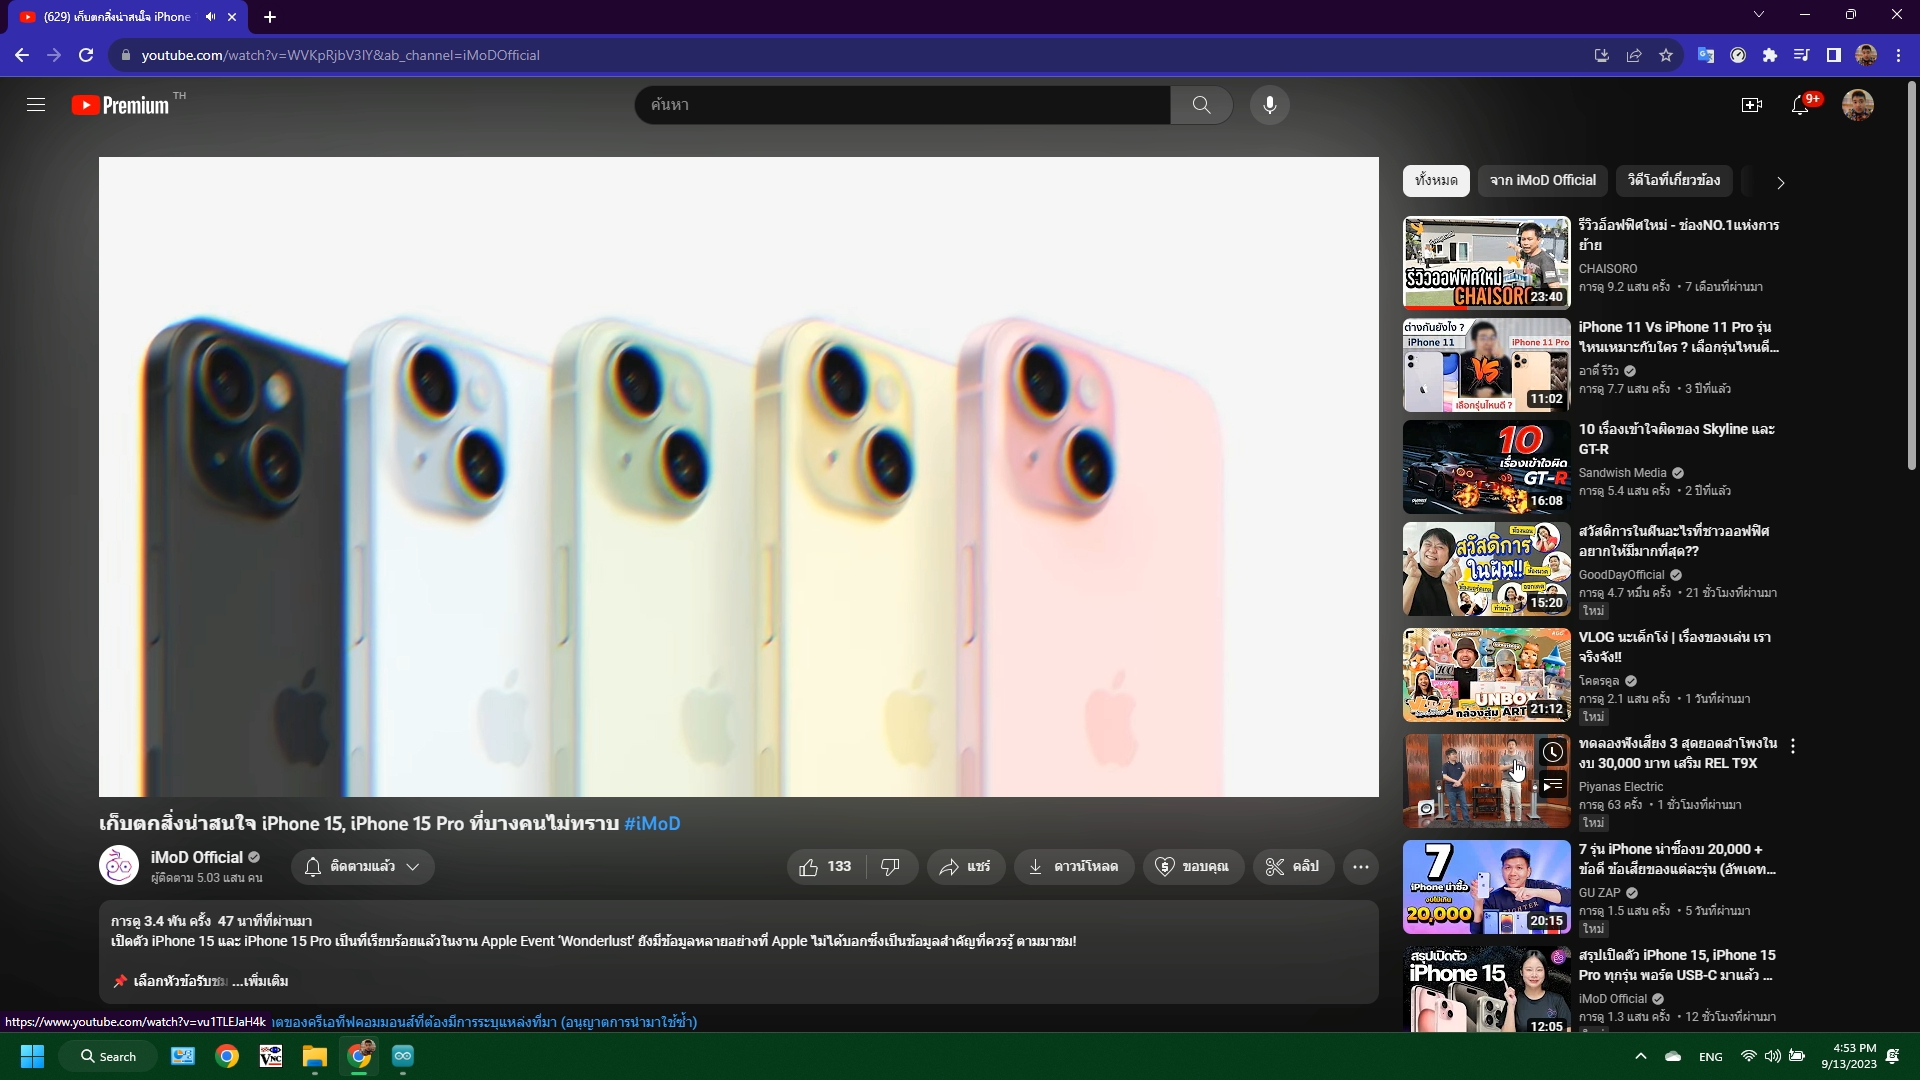1920x1080 pixels.
Task: Click the main video player
Action: tap(738, 477)
